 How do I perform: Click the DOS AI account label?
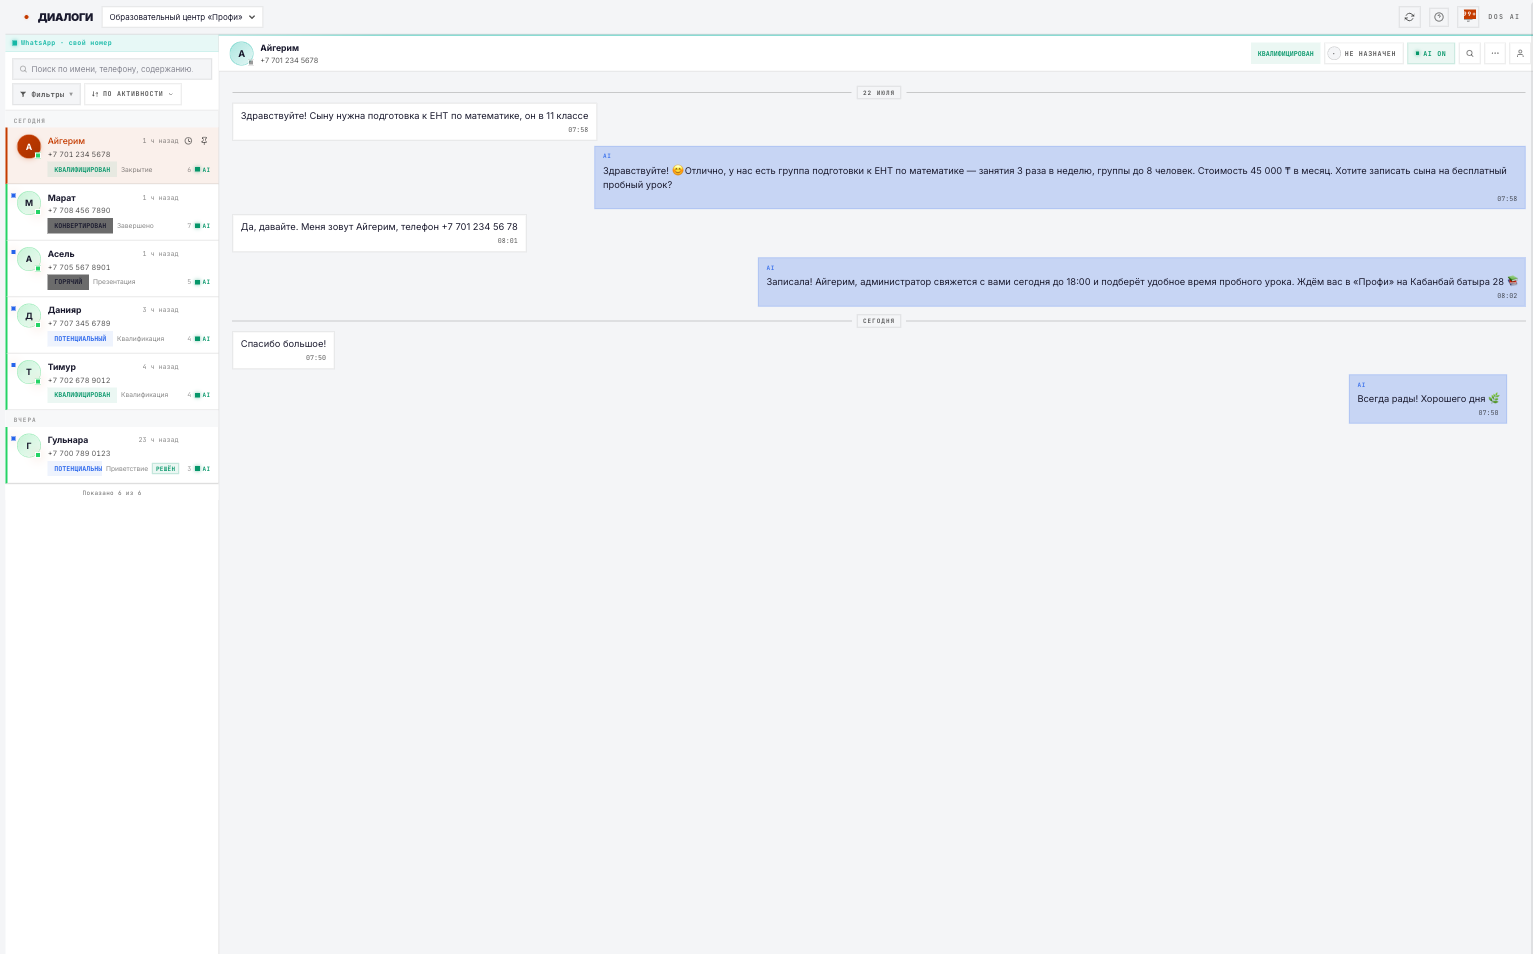[1503, 17]
